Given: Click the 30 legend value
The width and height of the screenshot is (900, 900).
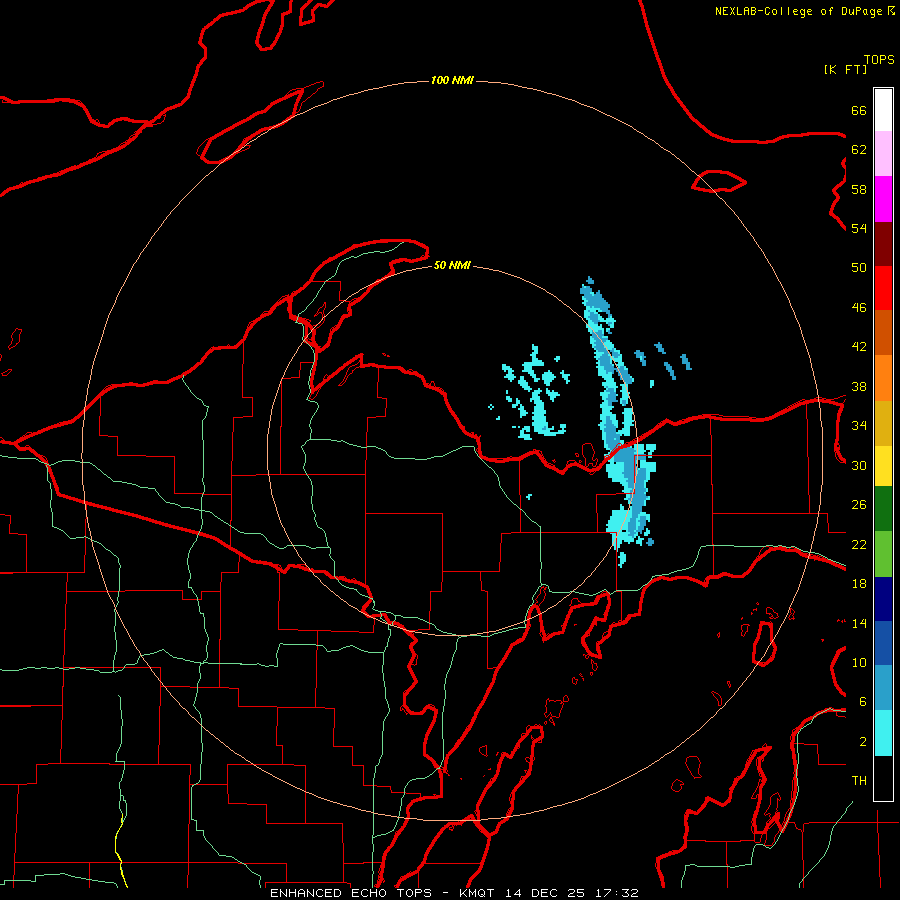Looking at the screenshot, I should tap(859, 465).
